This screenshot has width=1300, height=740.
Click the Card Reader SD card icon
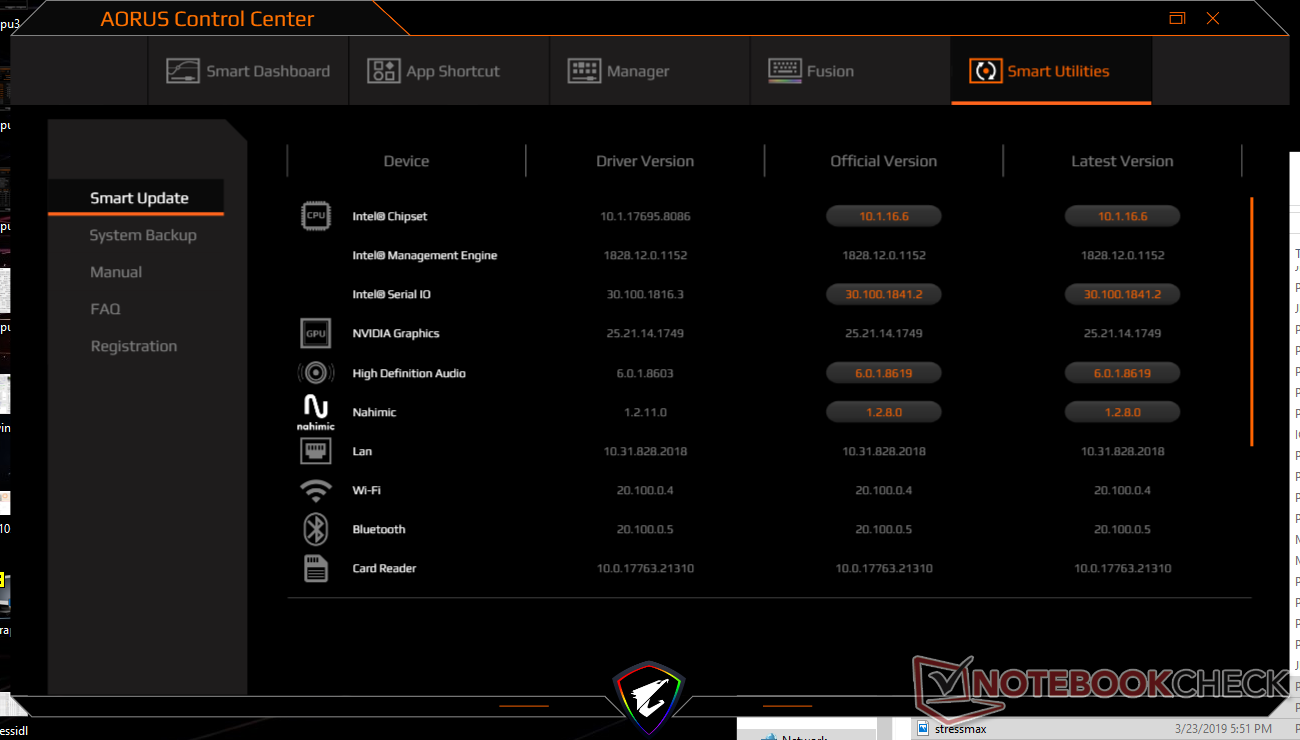[x=316, y=568]
